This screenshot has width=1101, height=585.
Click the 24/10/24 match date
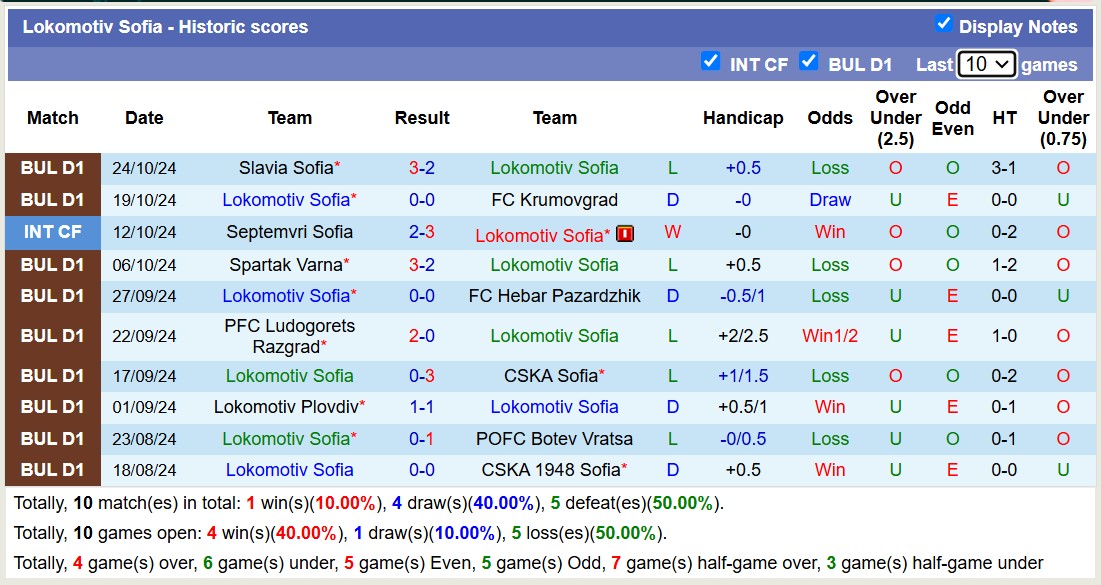(x=144, y=167)
